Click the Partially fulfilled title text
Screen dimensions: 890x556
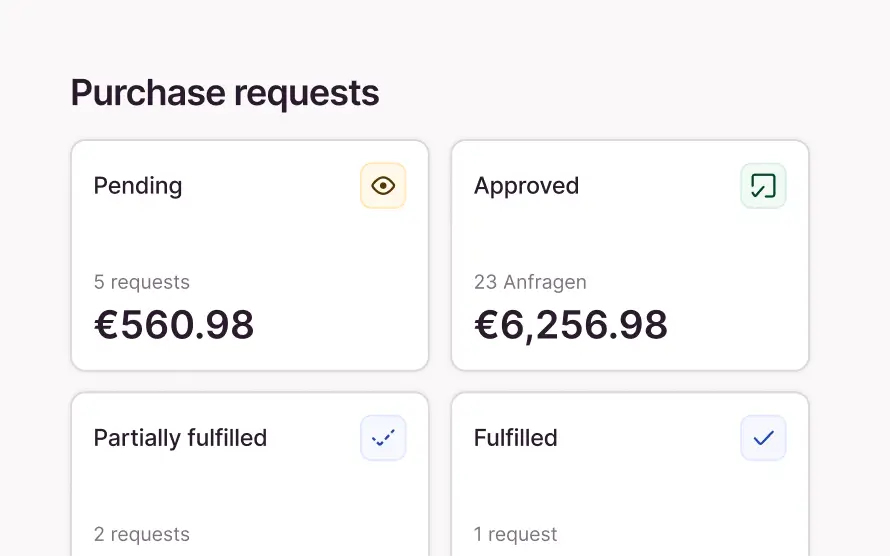(x=180, y=438)
